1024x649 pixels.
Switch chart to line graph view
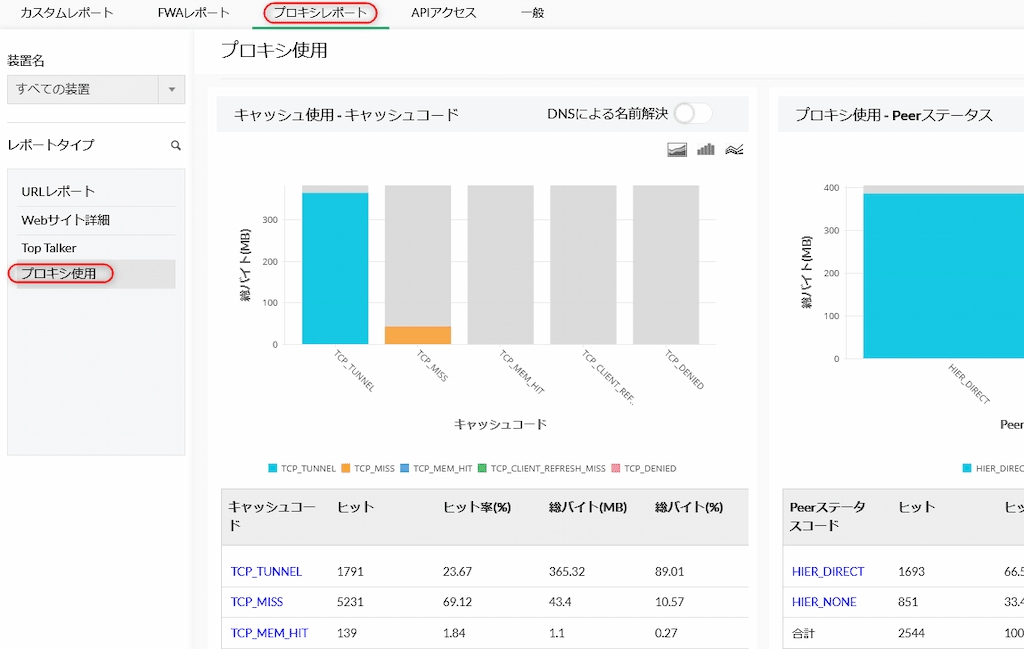click(x=735, y=150)
